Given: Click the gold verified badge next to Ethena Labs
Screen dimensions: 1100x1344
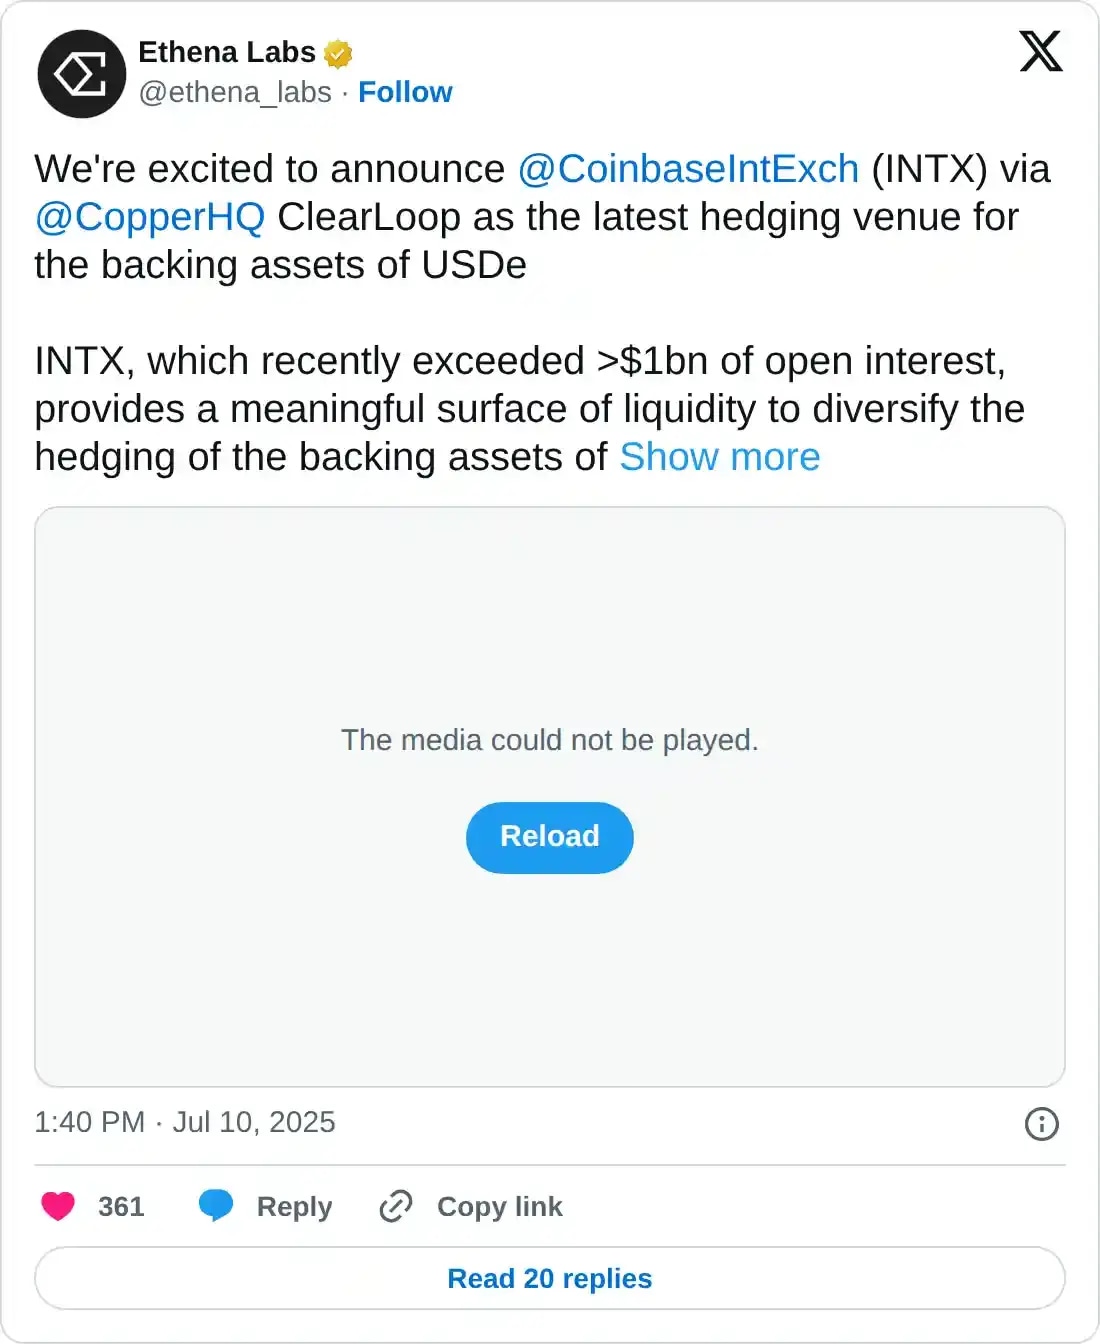Looking at the screenshot, I should (338, 53).
